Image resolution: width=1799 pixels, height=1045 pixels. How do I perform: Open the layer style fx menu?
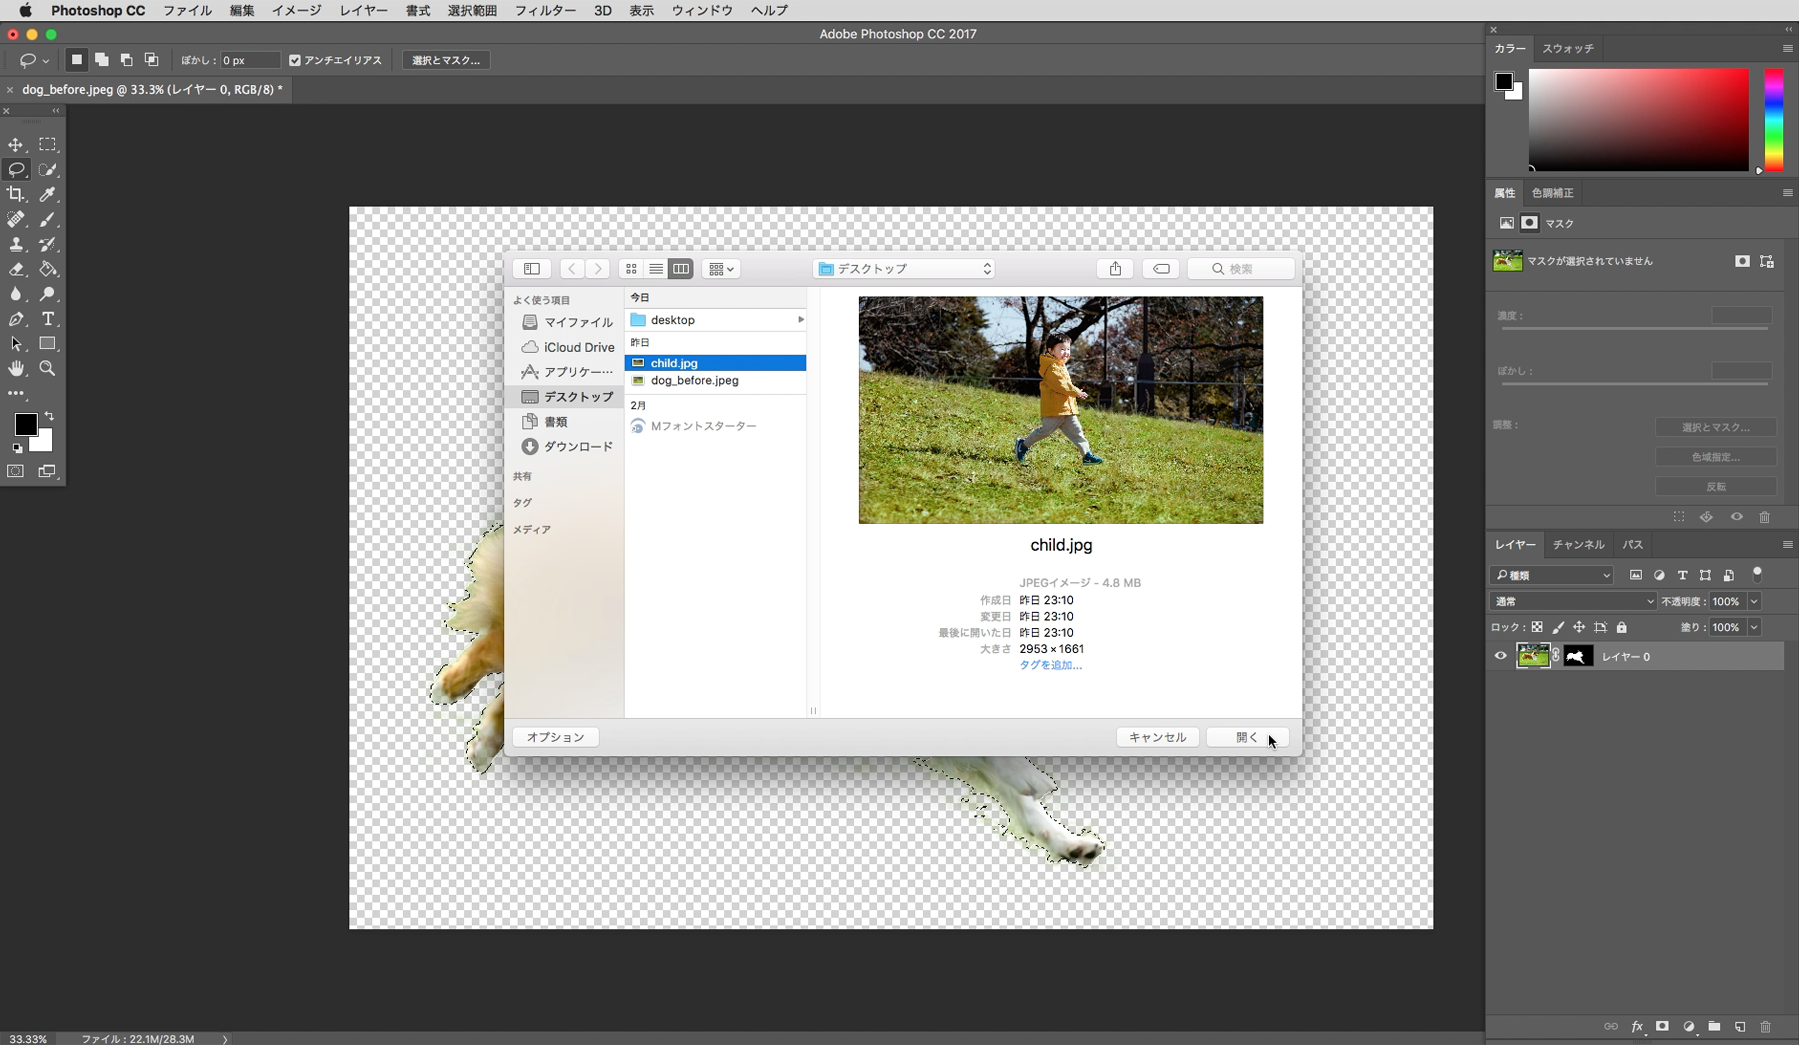click(x=1637, y=1027)
